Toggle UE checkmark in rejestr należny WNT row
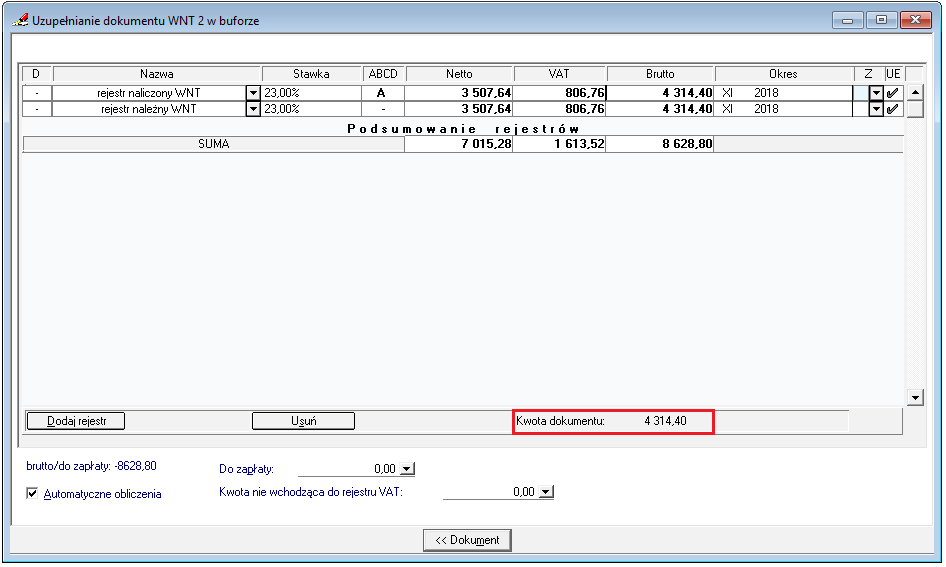Image resolution: width=946 pixels, height=567 pixels. (x=893, y=109)
